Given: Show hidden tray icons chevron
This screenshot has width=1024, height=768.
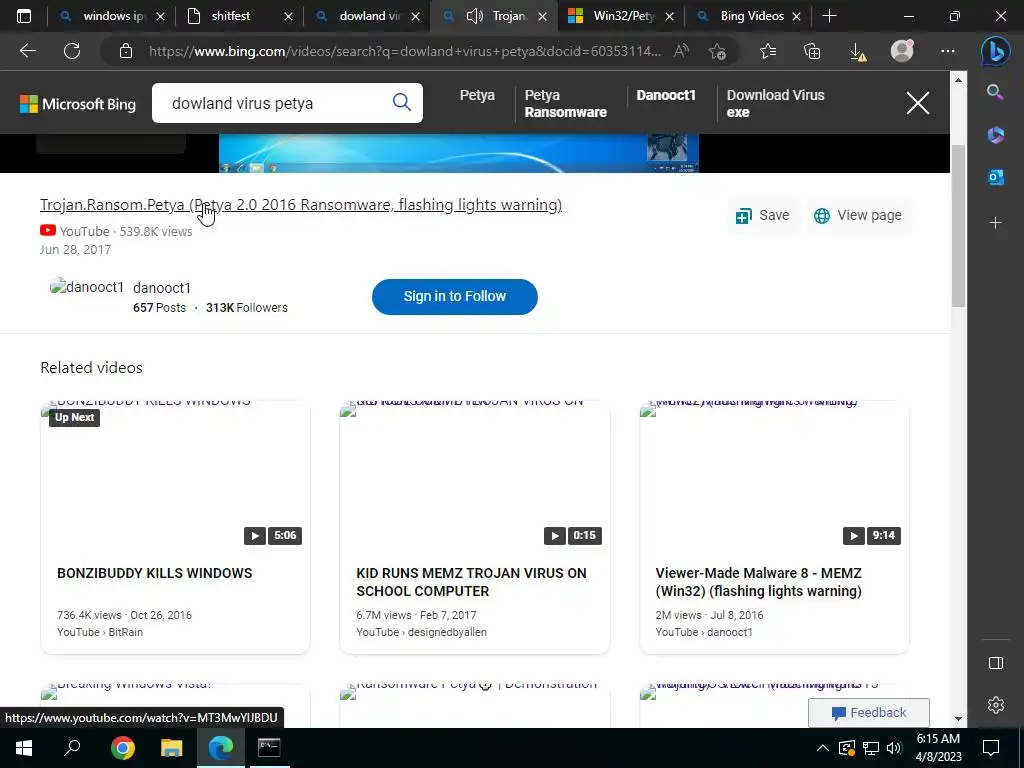Looking at the screenshot, I should coord(822,748).
